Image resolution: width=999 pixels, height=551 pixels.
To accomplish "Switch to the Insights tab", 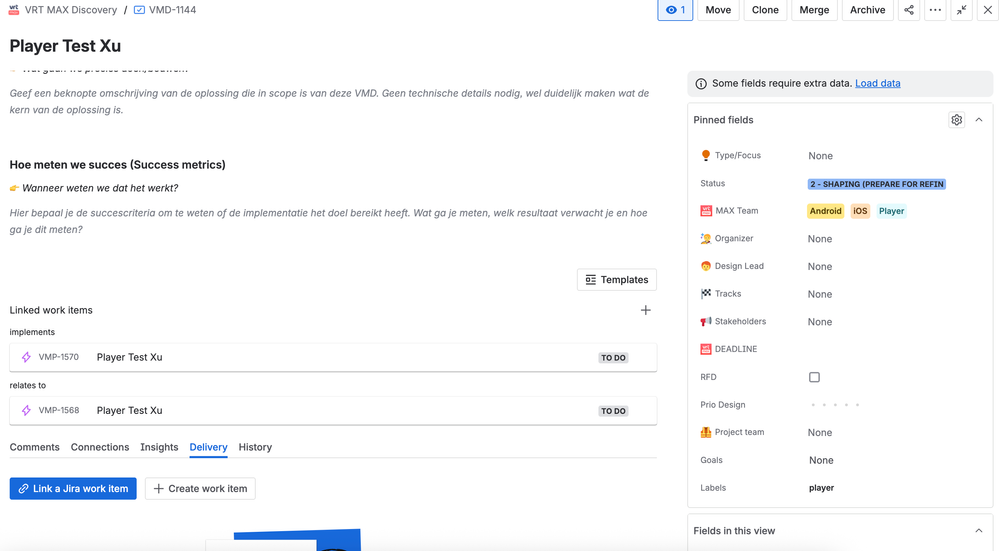I will [159, 447].
